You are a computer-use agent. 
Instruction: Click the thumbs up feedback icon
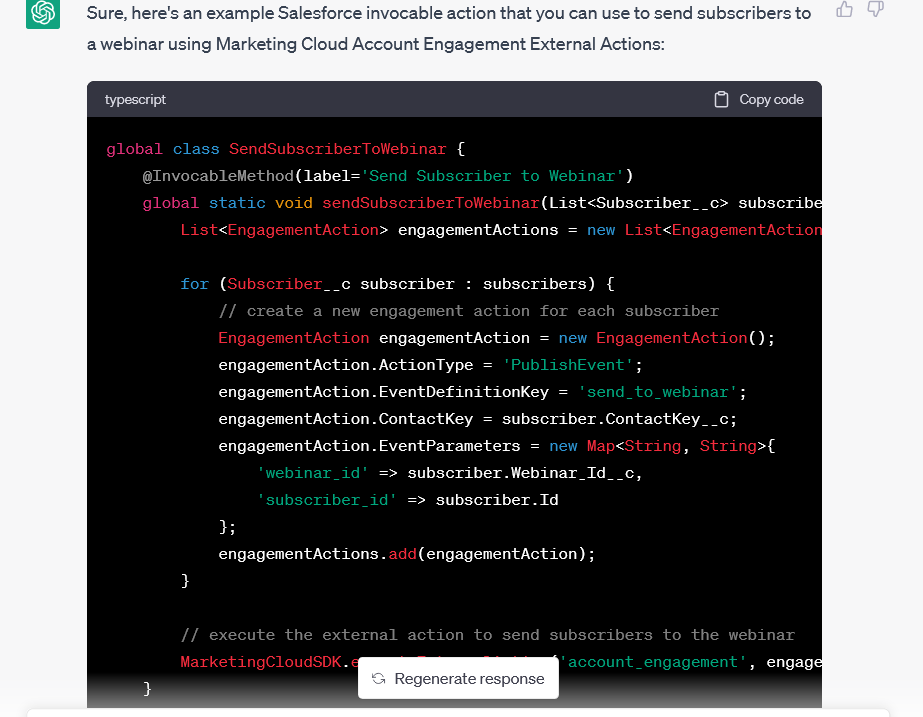(844, 9)
